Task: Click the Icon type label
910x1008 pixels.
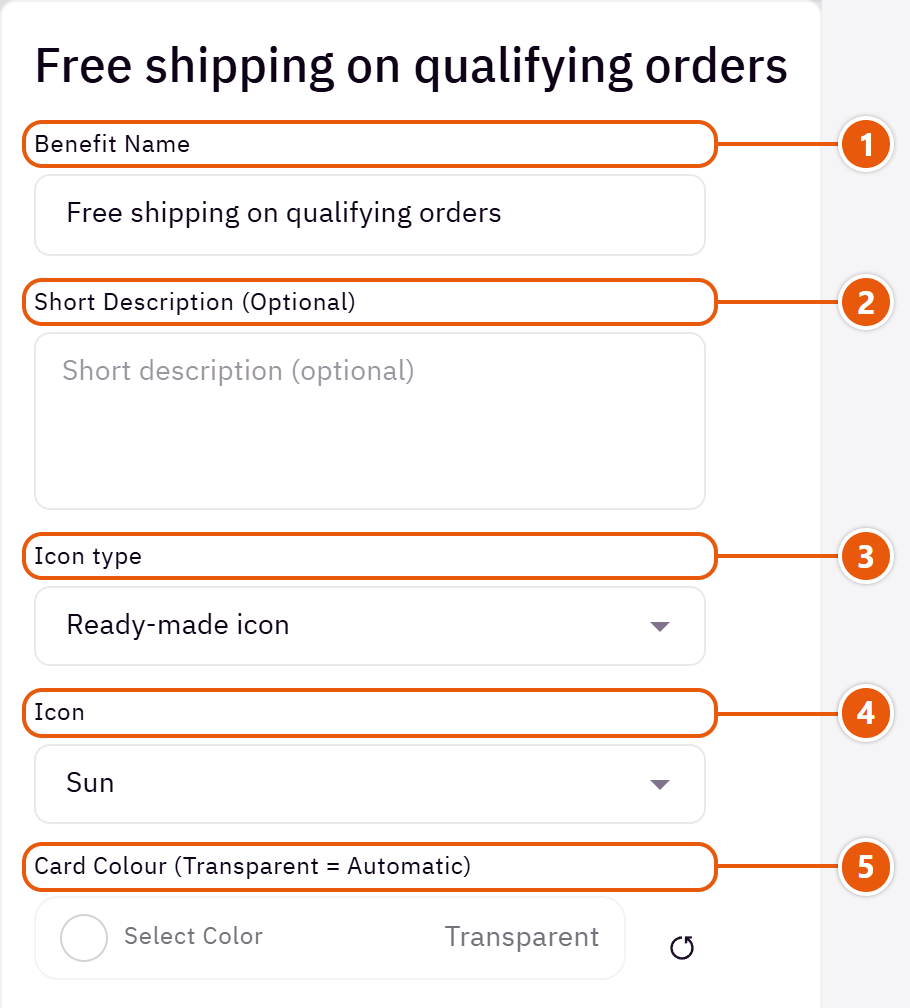Action: point(87,557)
